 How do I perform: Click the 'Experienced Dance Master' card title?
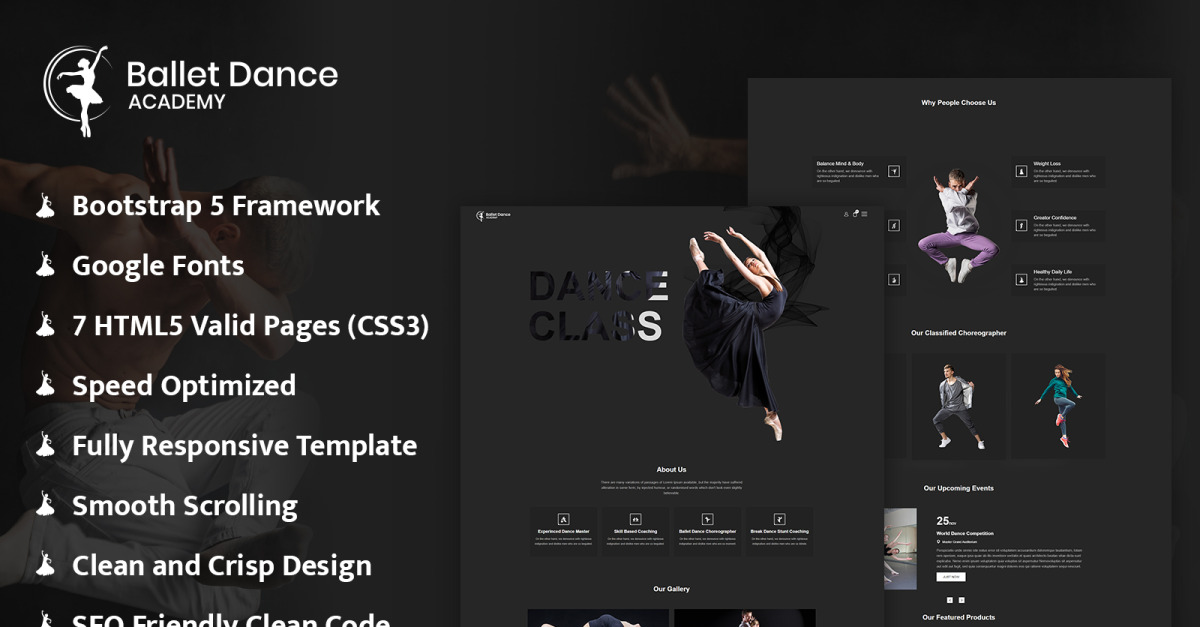[564, 532]
